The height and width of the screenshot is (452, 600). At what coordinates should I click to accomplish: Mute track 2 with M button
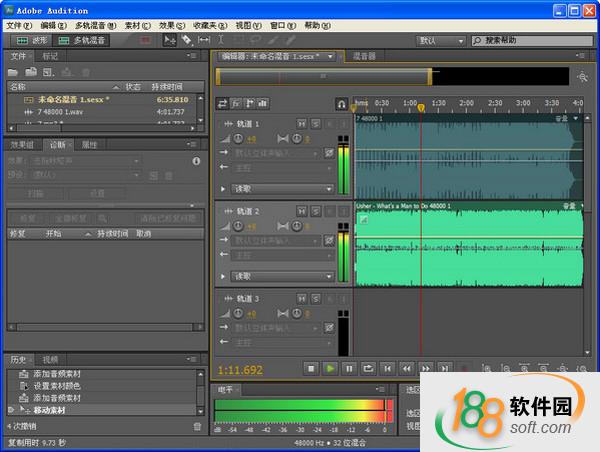[x=302, y=212]
